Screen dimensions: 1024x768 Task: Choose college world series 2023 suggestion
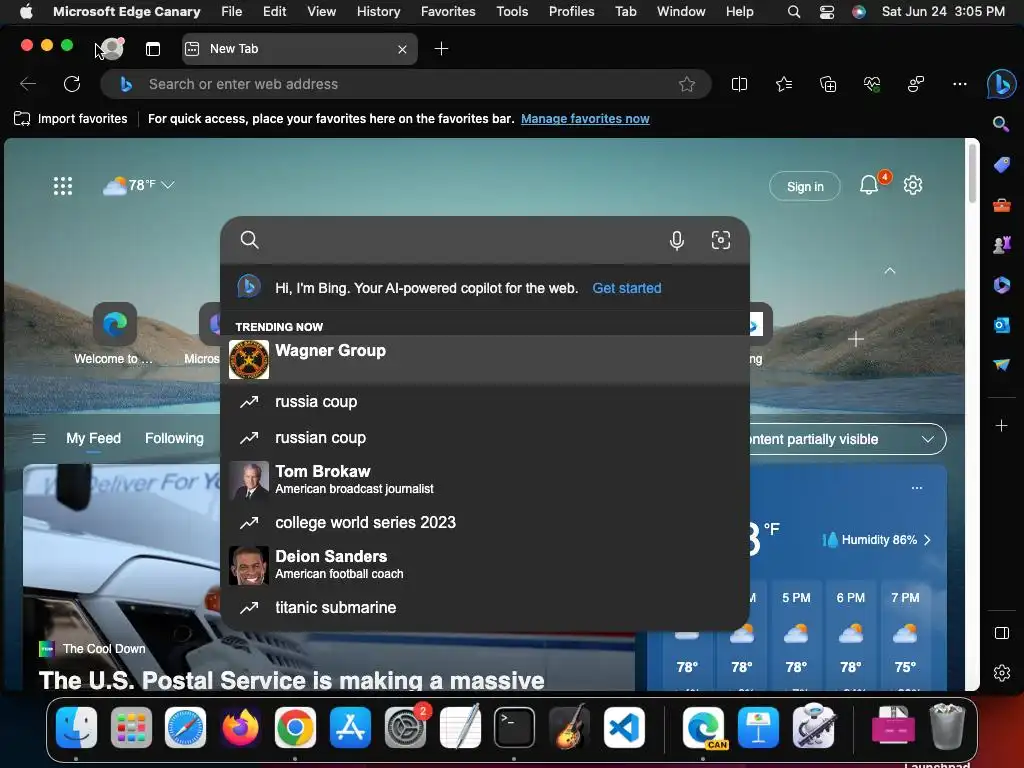pos(485,522)
